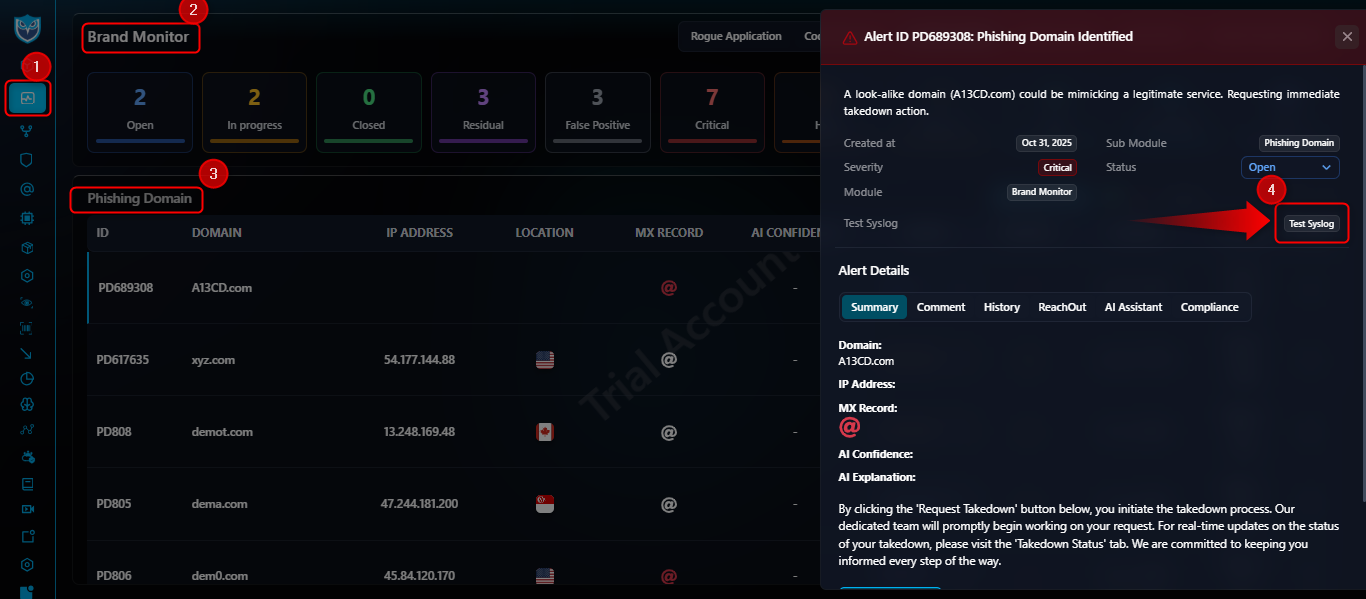
Task: Select the shield icon in the sidebar
Action: click(27, 159)
